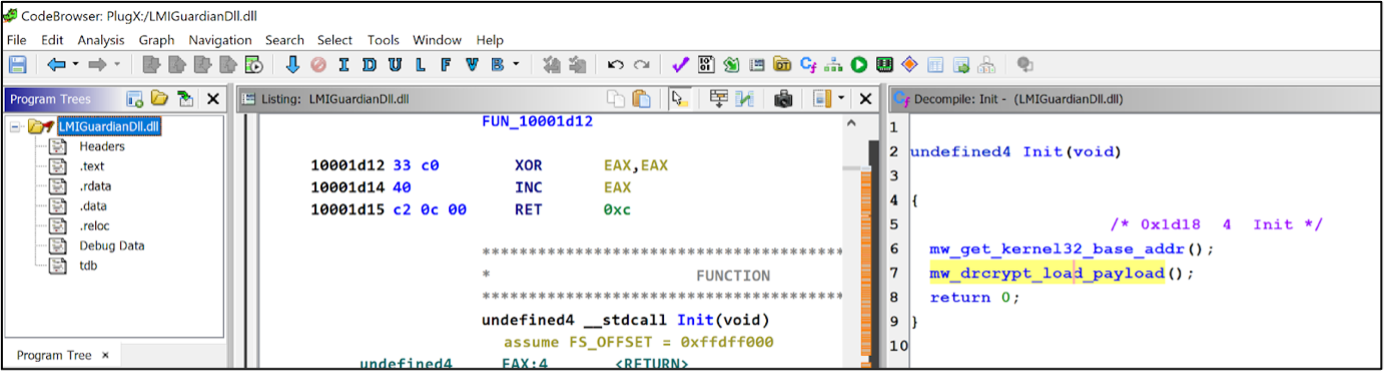Viewport: 1387px width, 375px height.
Task: Switch to the Program Tree tab
Action: pos(54,355)
